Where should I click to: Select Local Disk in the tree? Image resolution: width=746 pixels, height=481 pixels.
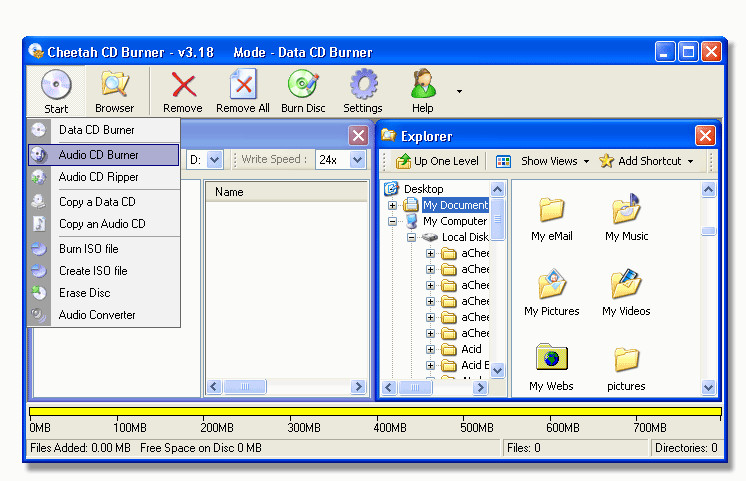(465, 237)
